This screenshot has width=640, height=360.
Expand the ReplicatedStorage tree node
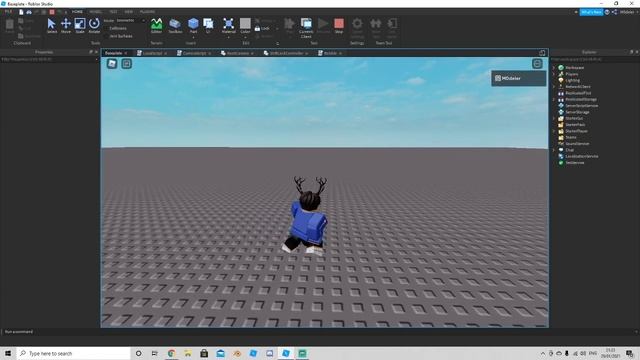coord(554,99)
